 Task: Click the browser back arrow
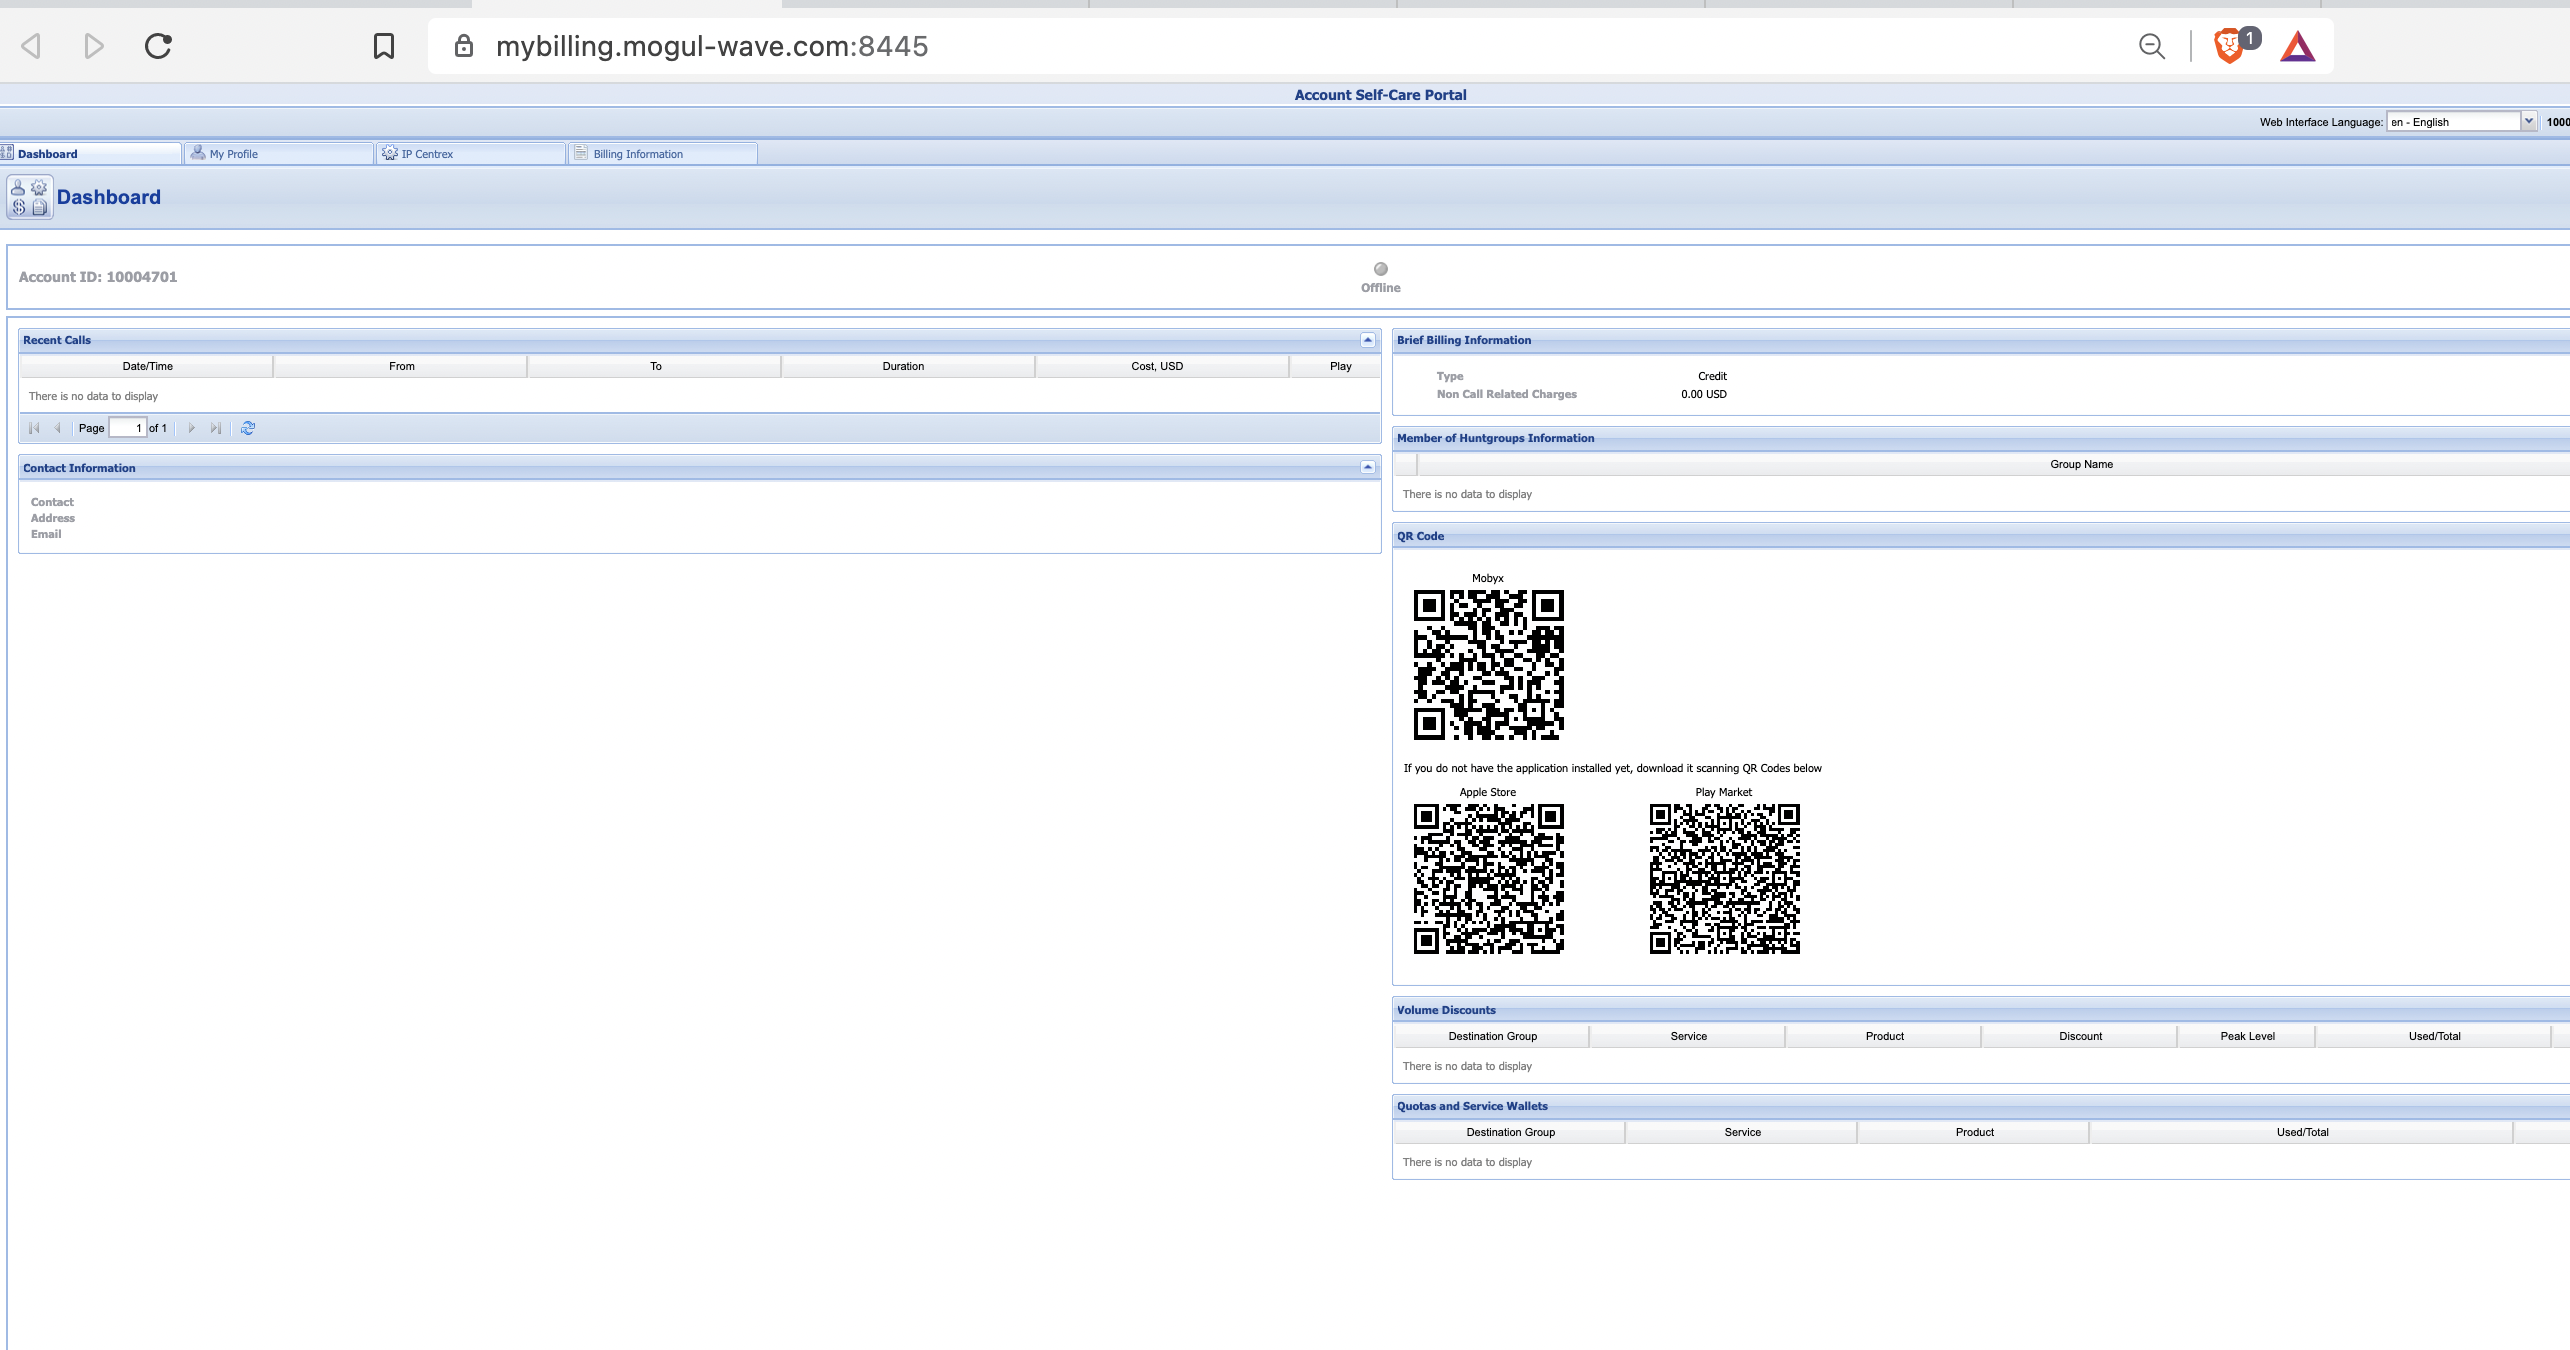click(x=31, y=46)
